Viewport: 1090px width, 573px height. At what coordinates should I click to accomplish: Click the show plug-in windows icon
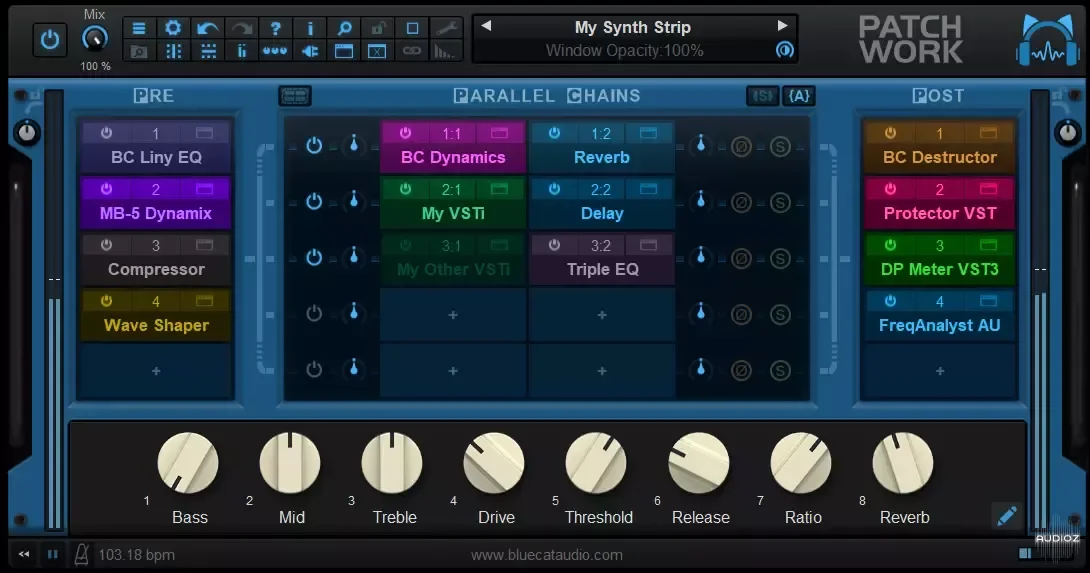pyautogui.click(x=344, y=51)
